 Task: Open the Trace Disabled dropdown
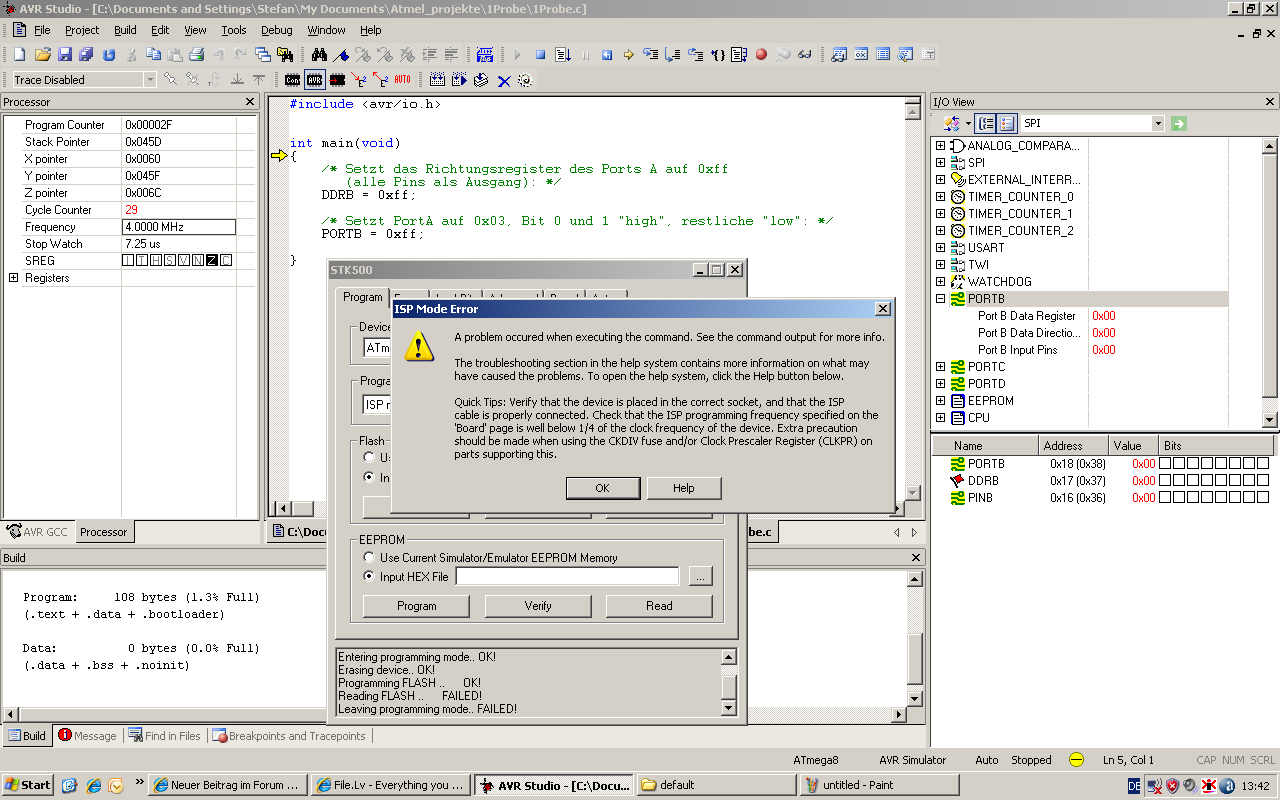(x=150, y=79)
